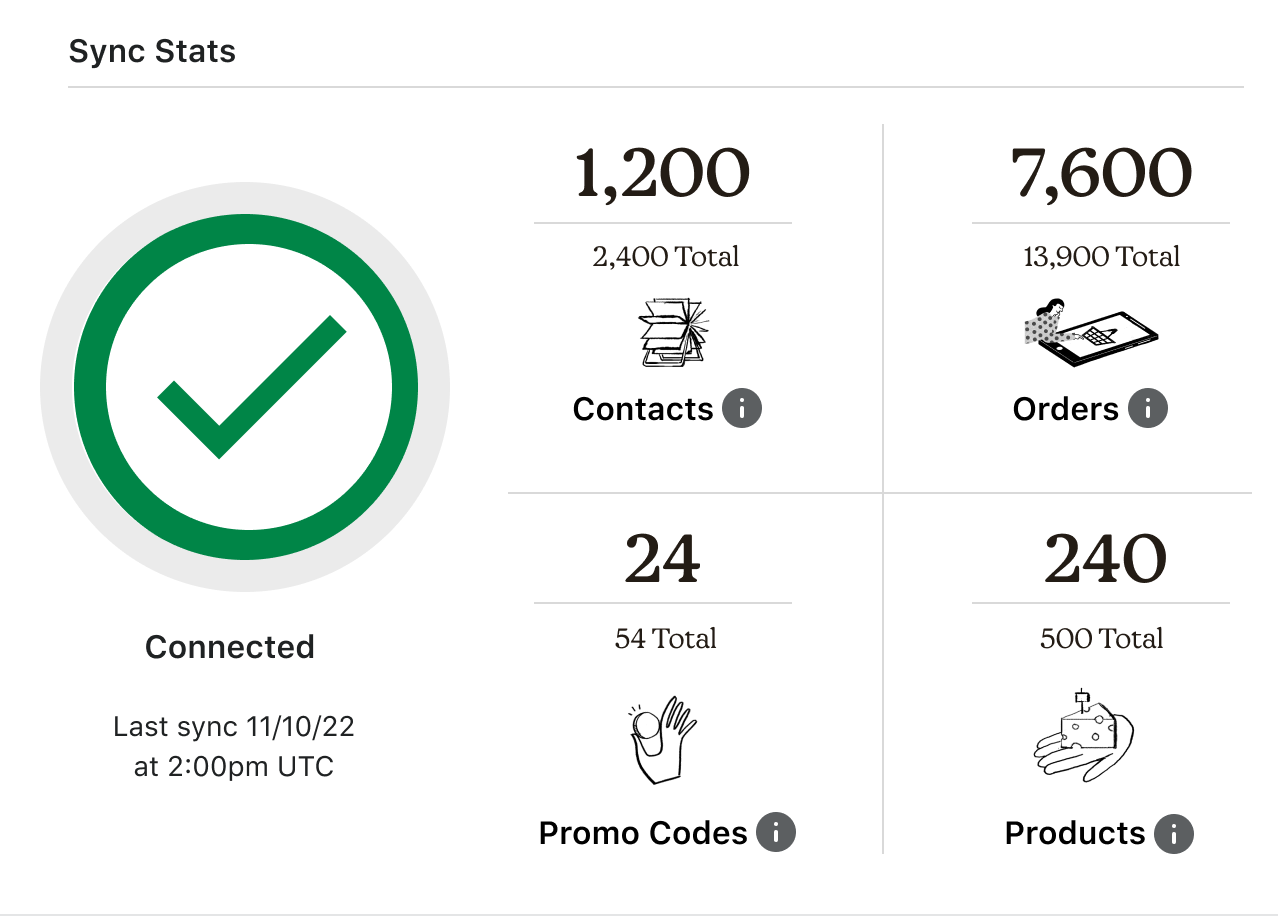Click the Promo Codes hand-with-coin illustration
1278x920 pixels.
pos(663,739)
